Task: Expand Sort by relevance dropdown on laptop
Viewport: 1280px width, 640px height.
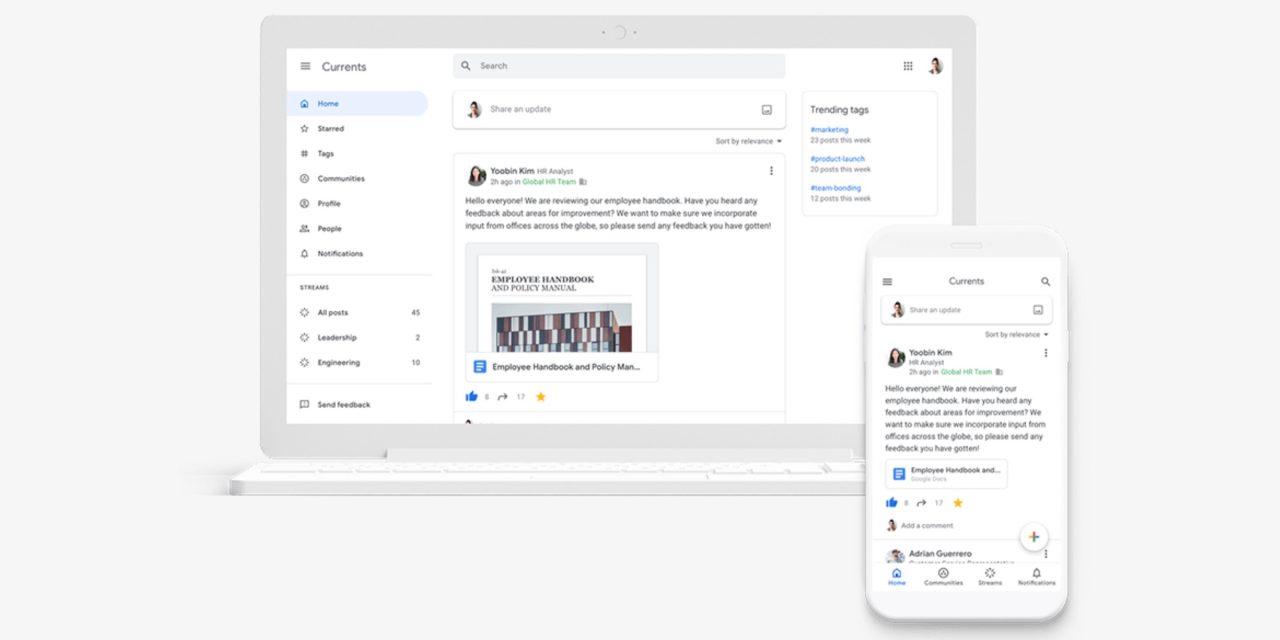Action: pos(749,142)
